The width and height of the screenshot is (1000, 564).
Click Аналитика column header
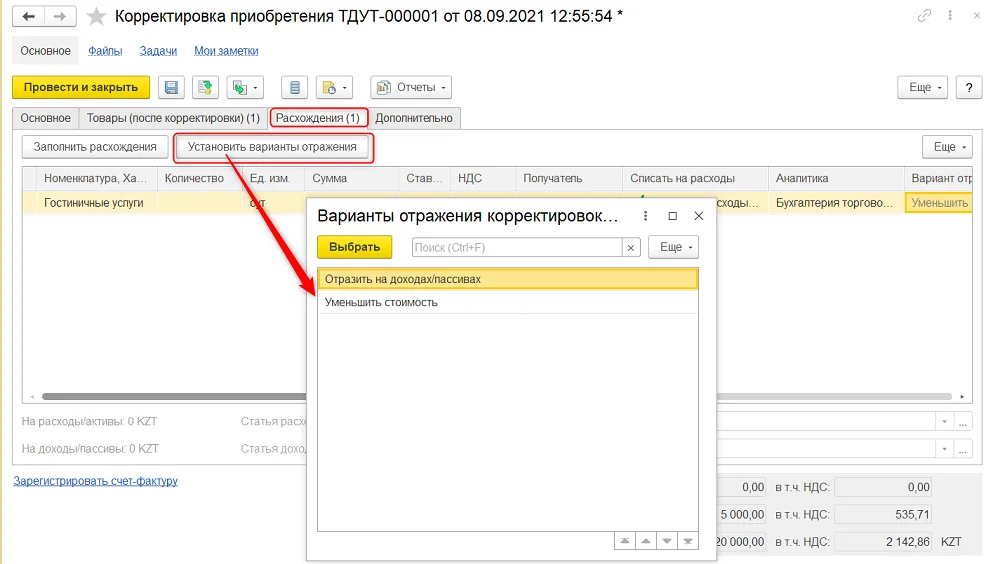[835, 179]
